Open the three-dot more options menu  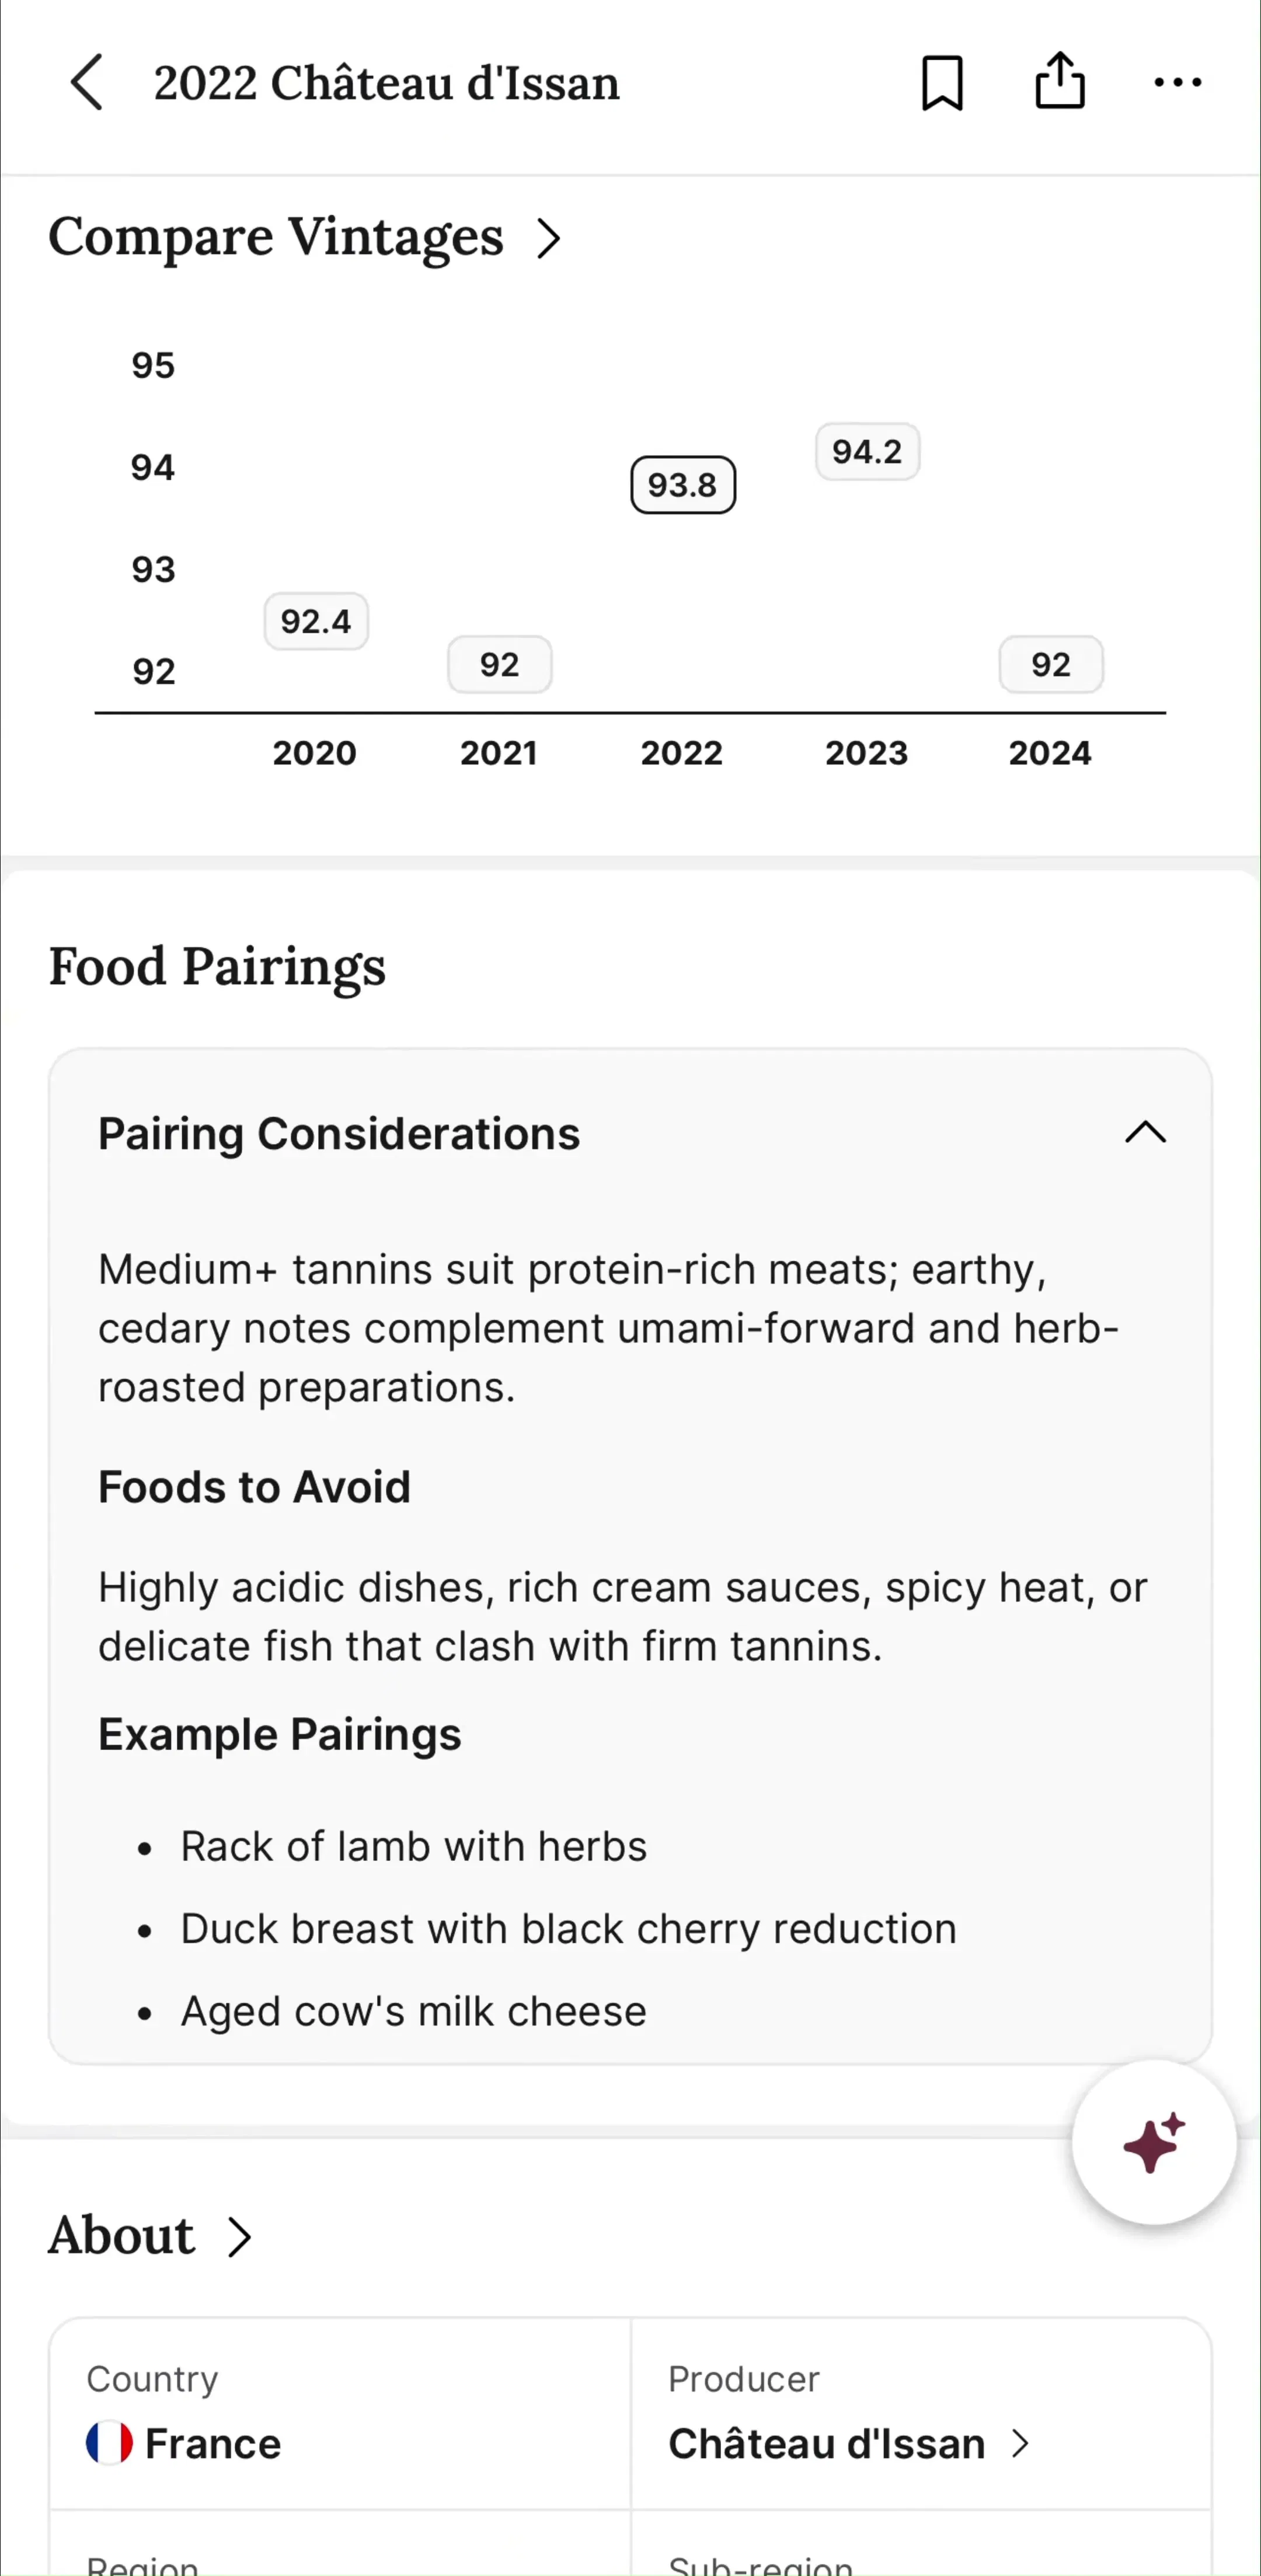coord(1177,82)
